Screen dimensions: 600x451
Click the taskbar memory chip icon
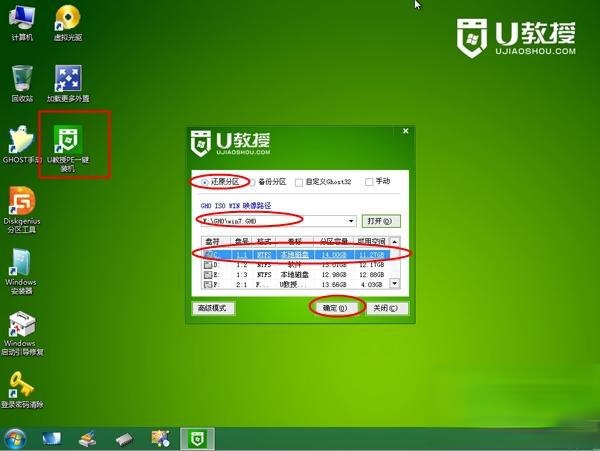pyautogui.click(x=124, y=439)
